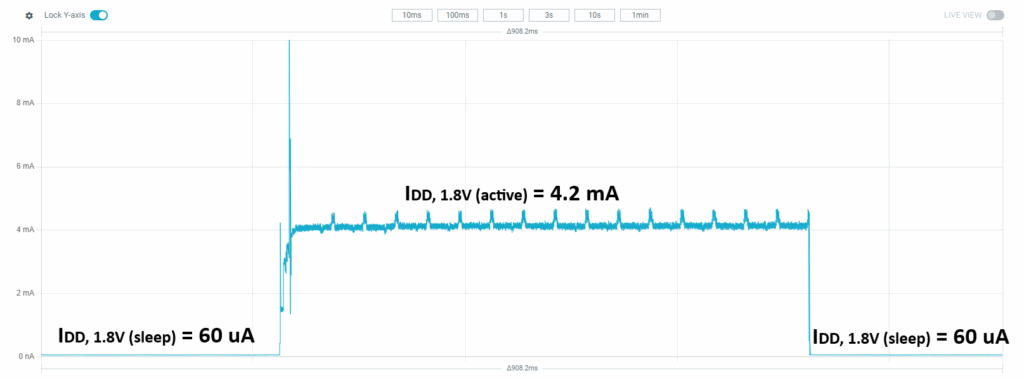Click the bottom Δ908.2ms time span label

tap(522, 368)
